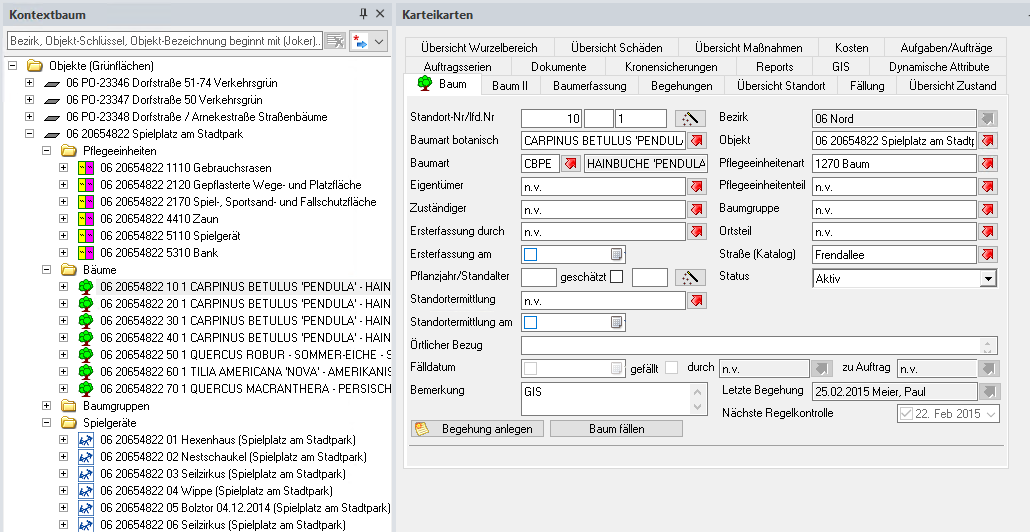Open the Übersicht Schäden tab
The height and width of the screenshot is (532, 1030).
616,48
